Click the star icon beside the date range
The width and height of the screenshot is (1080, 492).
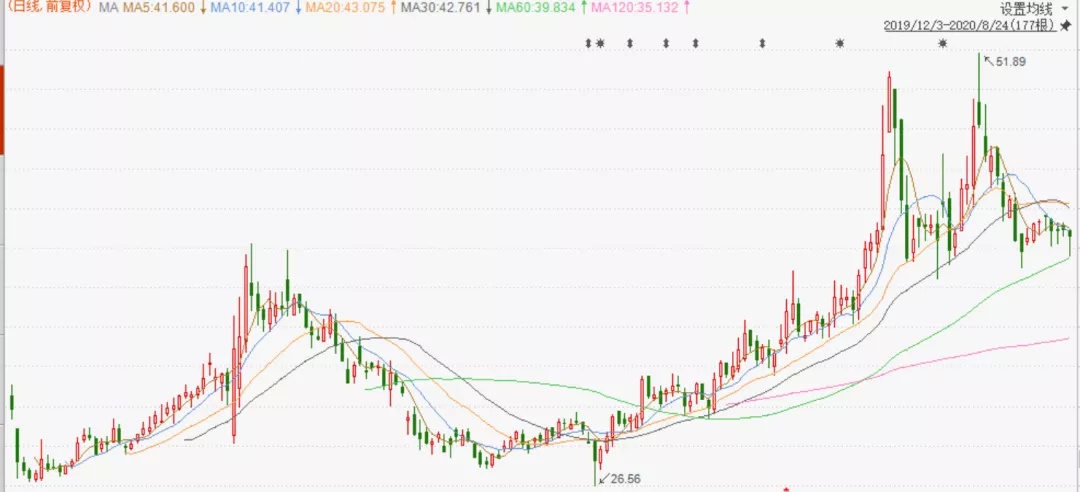click(x=1066, y=25)
